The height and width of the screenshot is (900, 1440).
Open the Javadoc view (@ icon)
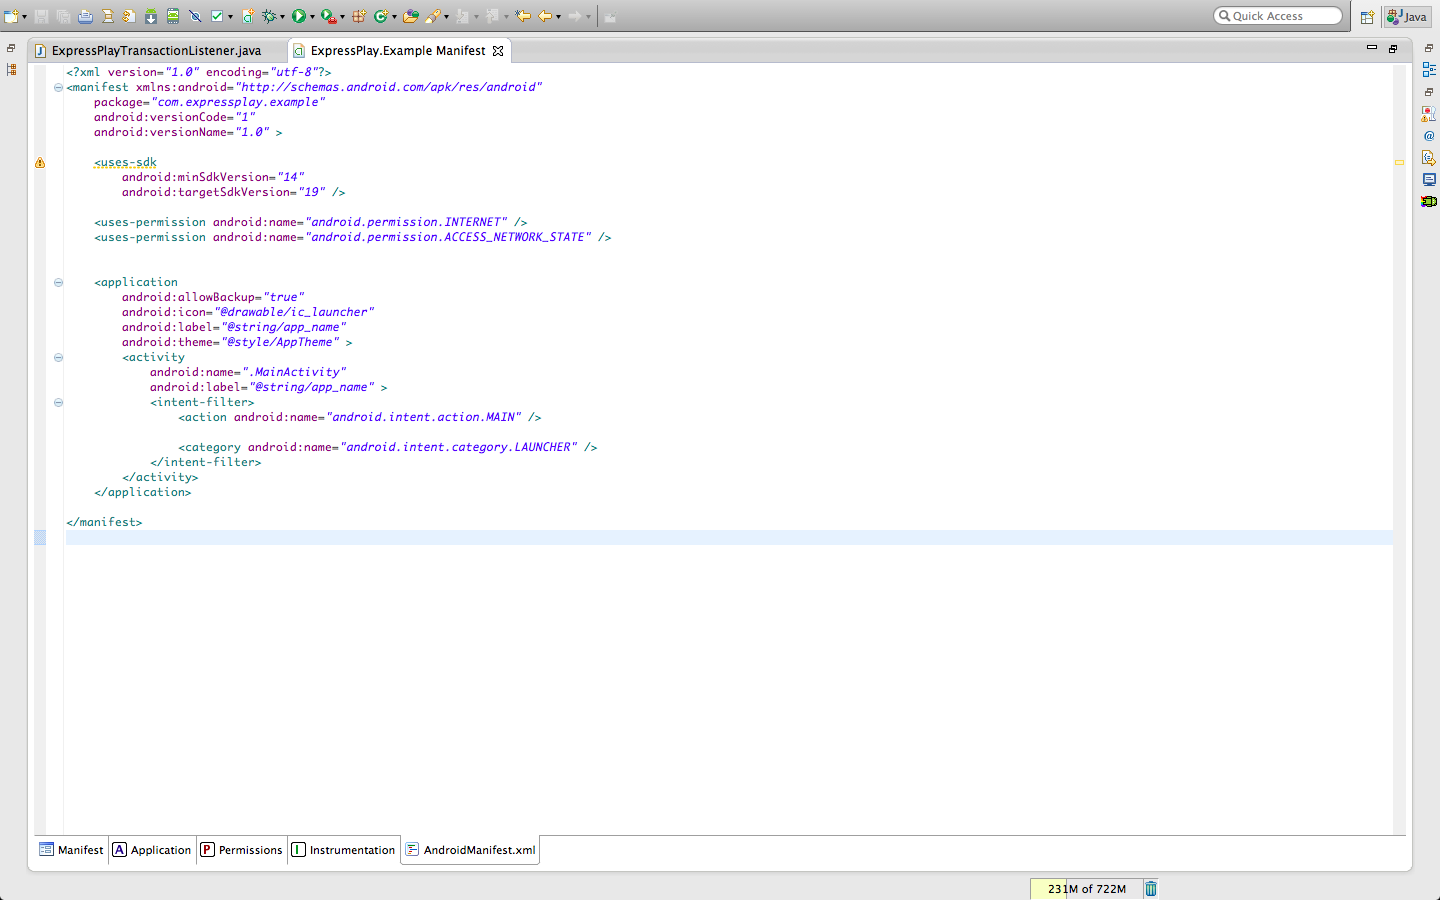(x=1428, y=136)
